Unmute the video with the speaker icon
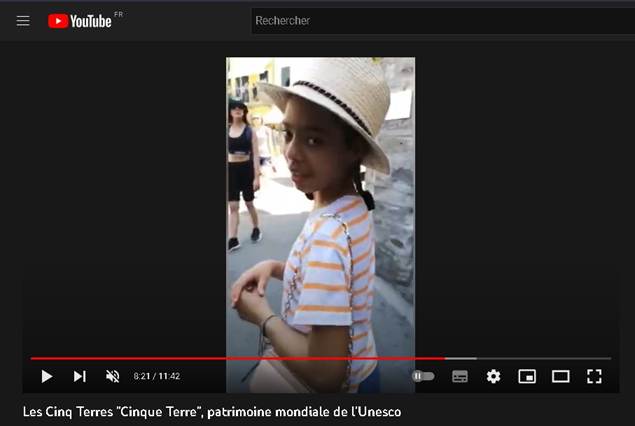 click(112, 376)
